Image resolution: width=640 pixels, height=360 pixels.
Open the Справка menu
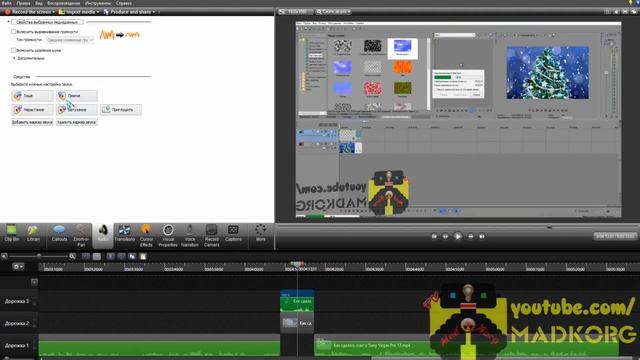point(123,3)
